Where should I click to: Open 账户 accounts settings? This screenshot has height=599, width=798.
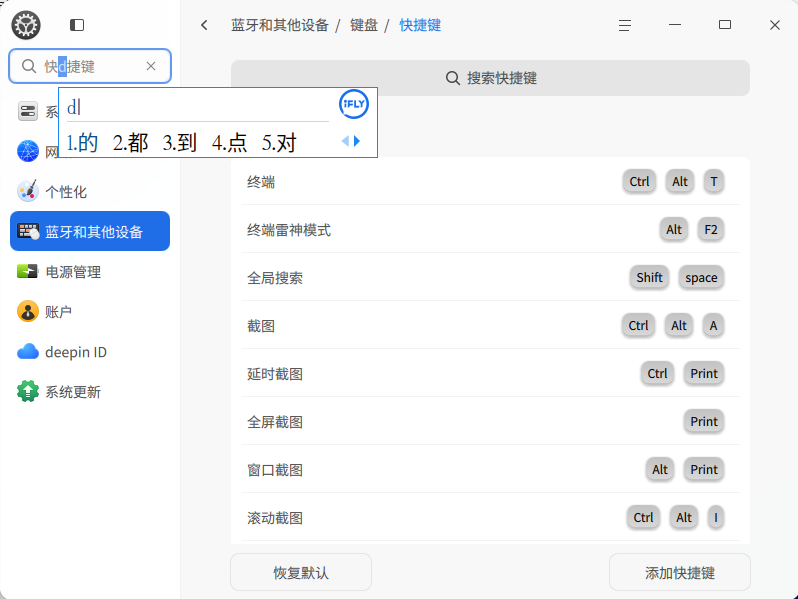90,311
